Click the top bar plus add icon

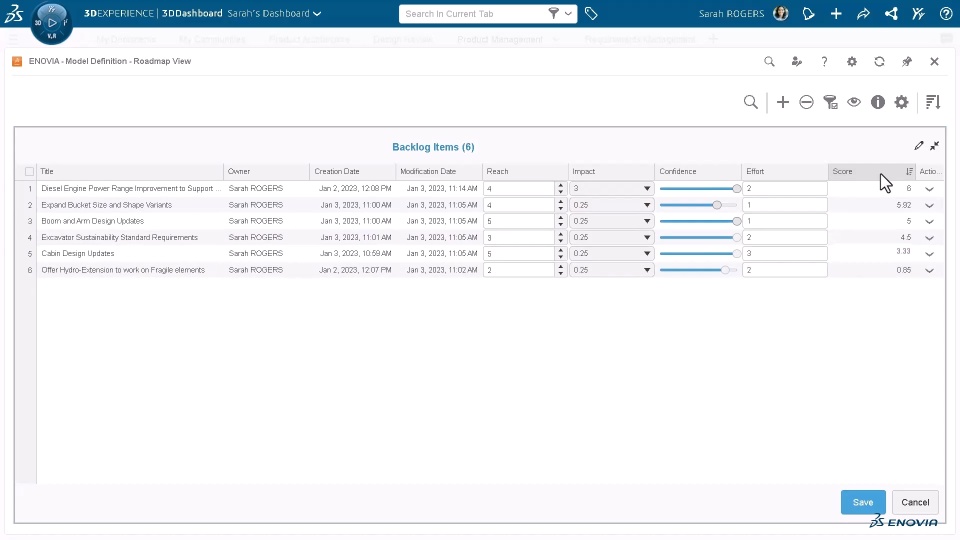pyautogui.click(x=836, y=13)
